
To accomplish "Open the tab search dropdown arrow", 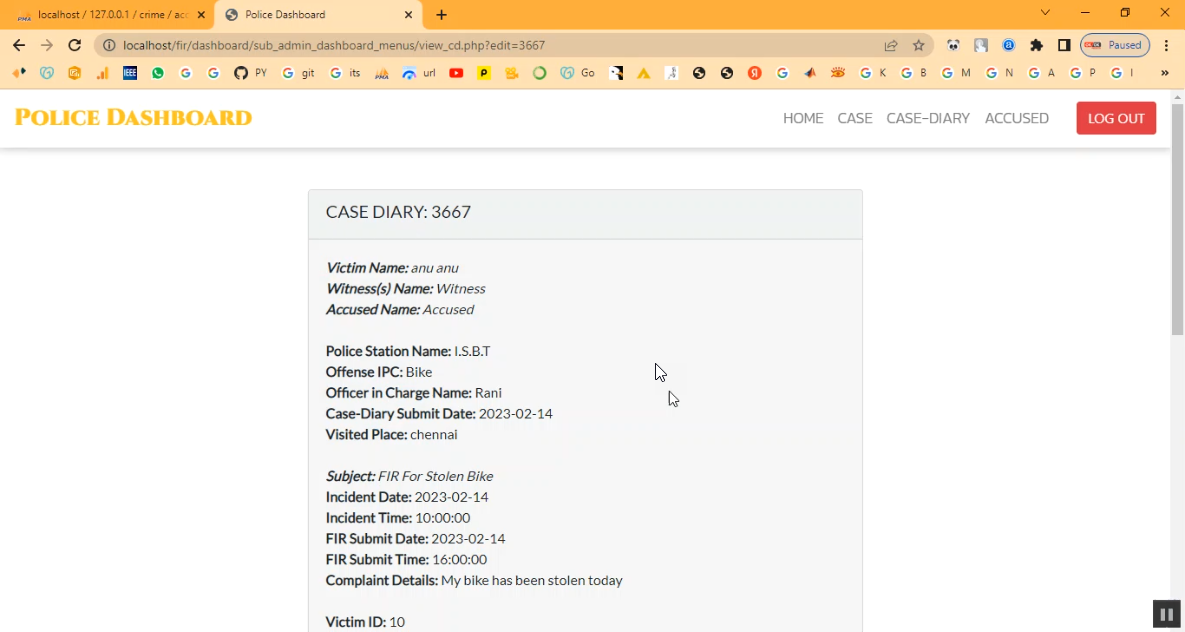I will tap(1045, 13).
